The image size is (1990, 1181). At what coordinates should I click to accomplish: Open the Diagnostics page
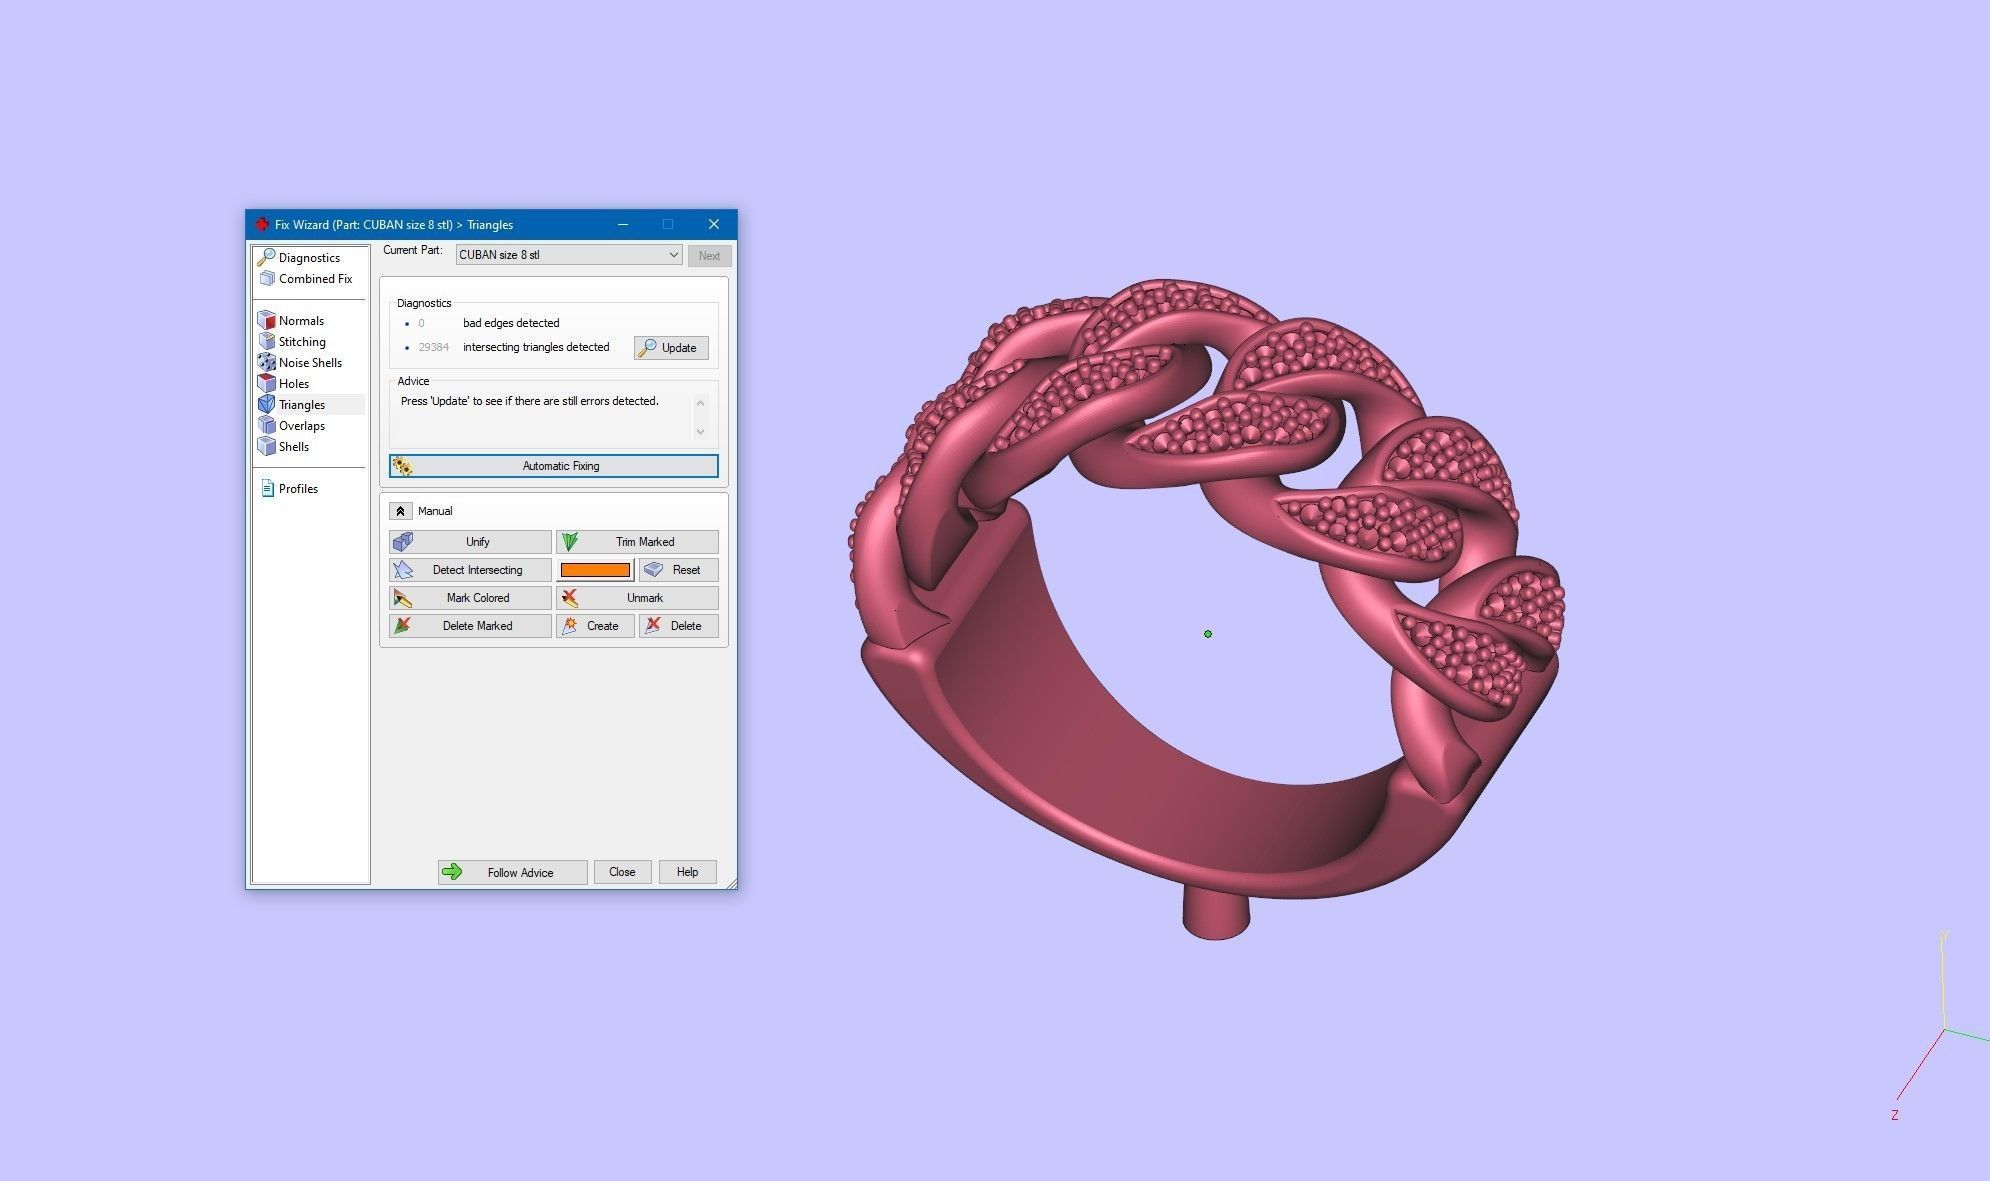click(309, 258)
